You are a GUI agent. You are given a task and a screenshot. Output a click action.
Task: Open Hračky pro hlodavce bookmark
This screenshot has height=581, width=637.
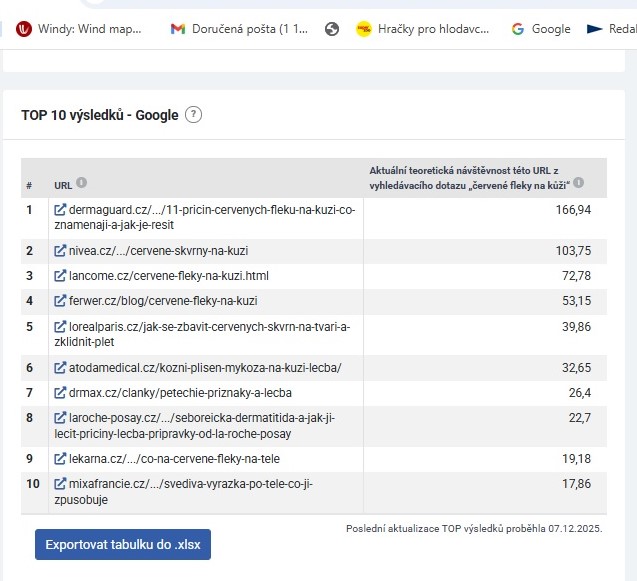[425, 29]
